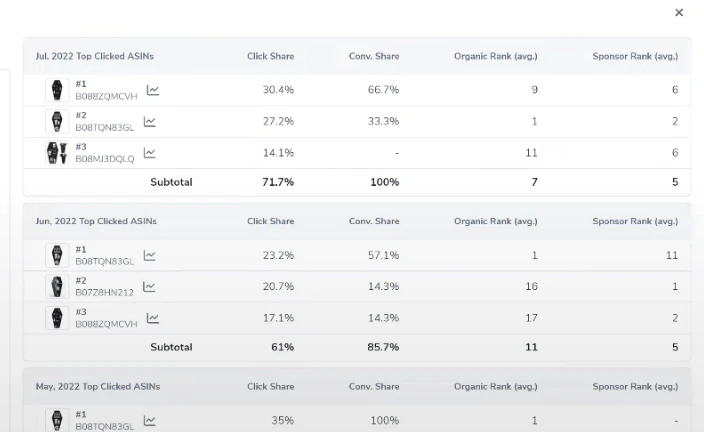
Task: Show trend graph for June #1 B08TQN83GL
Action: (x=149, y=255)
